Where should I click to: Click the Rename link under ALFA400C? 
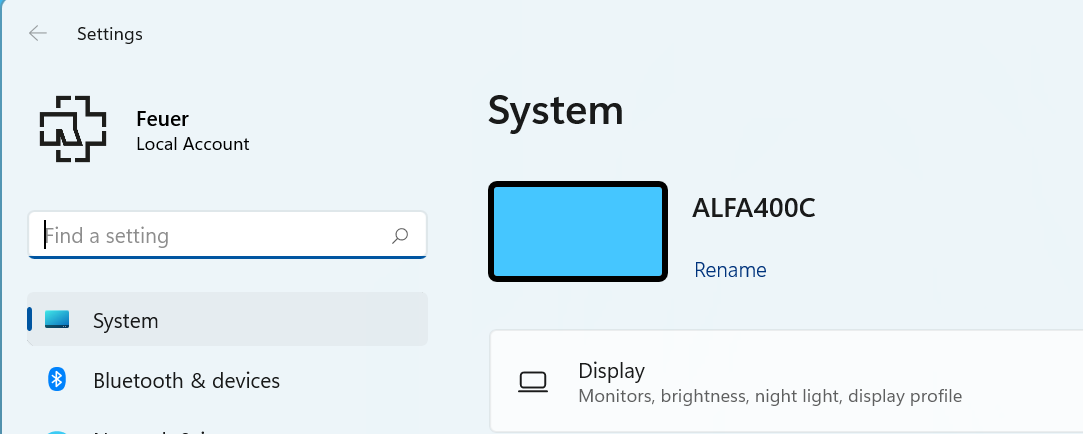(730, 270)
